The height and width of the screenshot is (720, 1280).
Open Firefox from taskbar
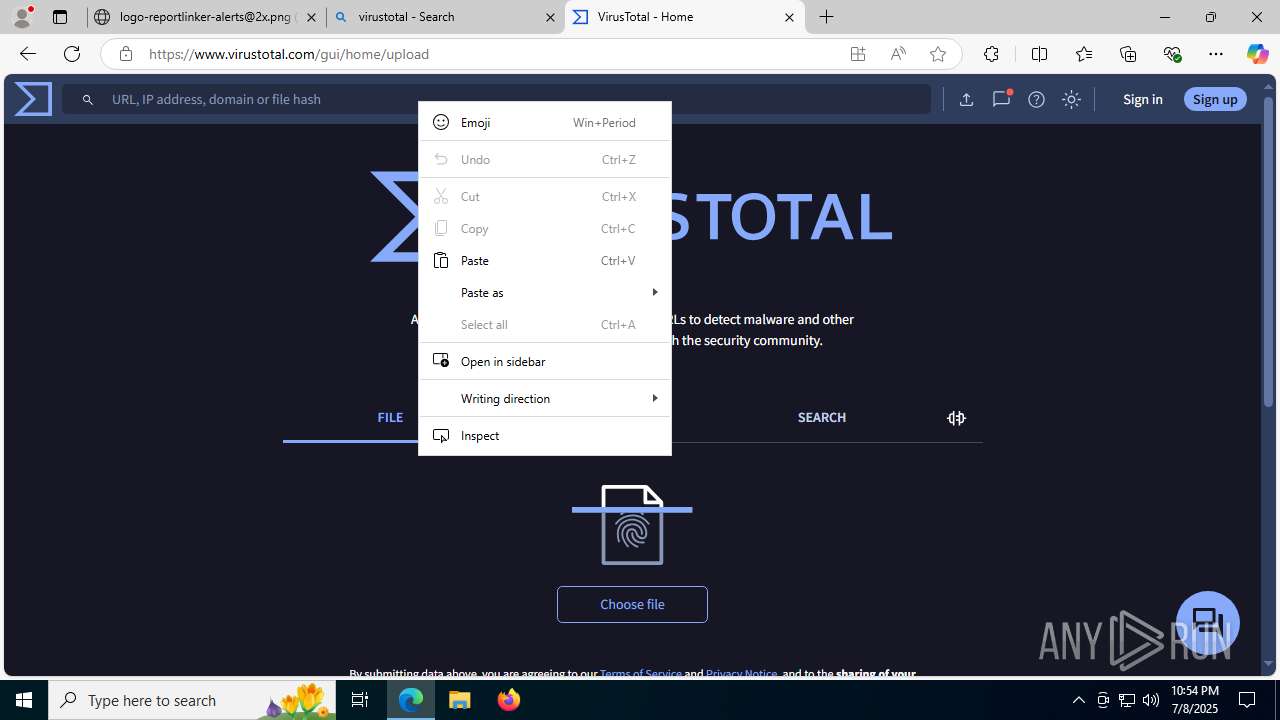(509, 700)
